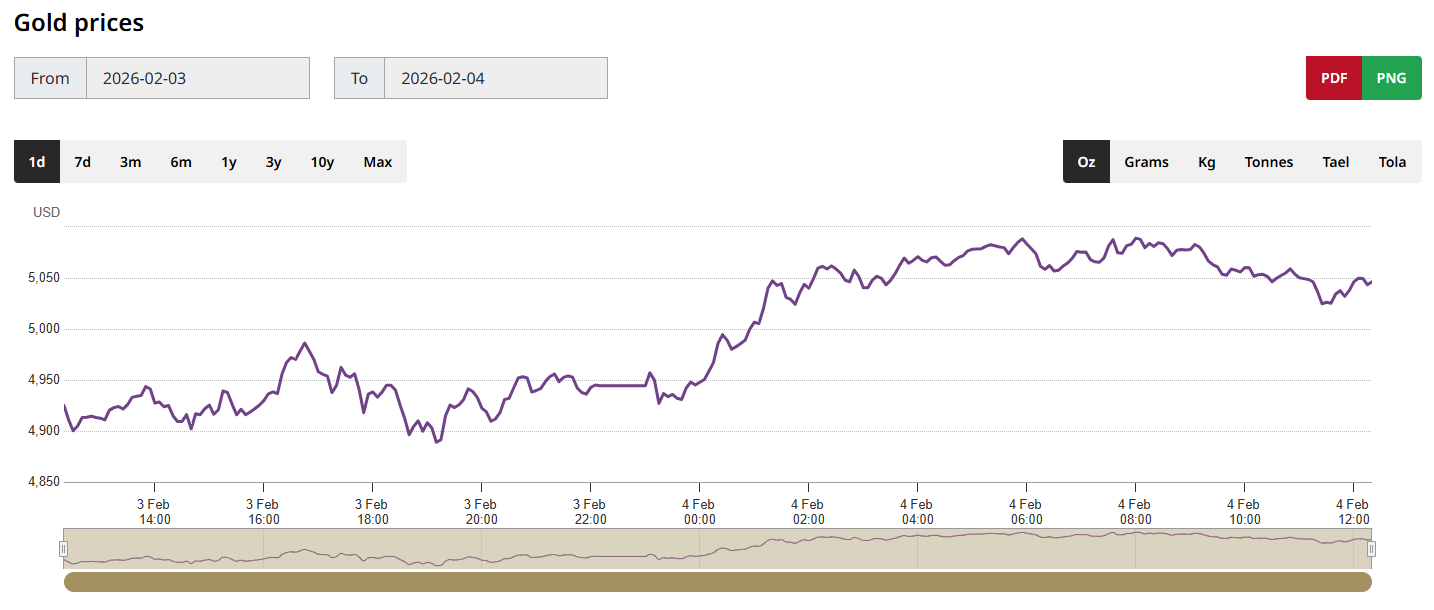Click the brown horizontal scrollbar below chart

(x=717, y=582)
